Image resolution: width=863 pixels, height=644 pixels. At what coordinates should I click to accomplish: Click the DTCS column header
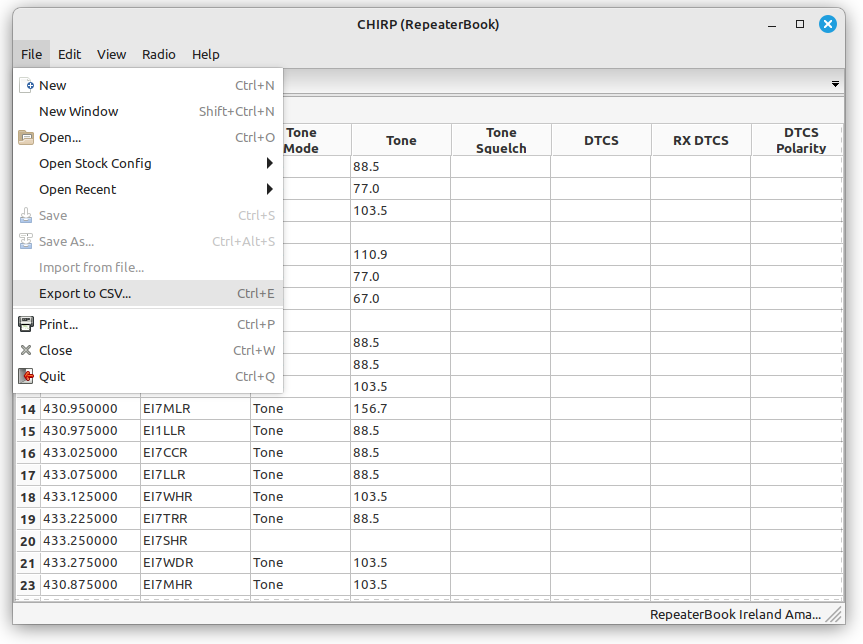(601, 140)
